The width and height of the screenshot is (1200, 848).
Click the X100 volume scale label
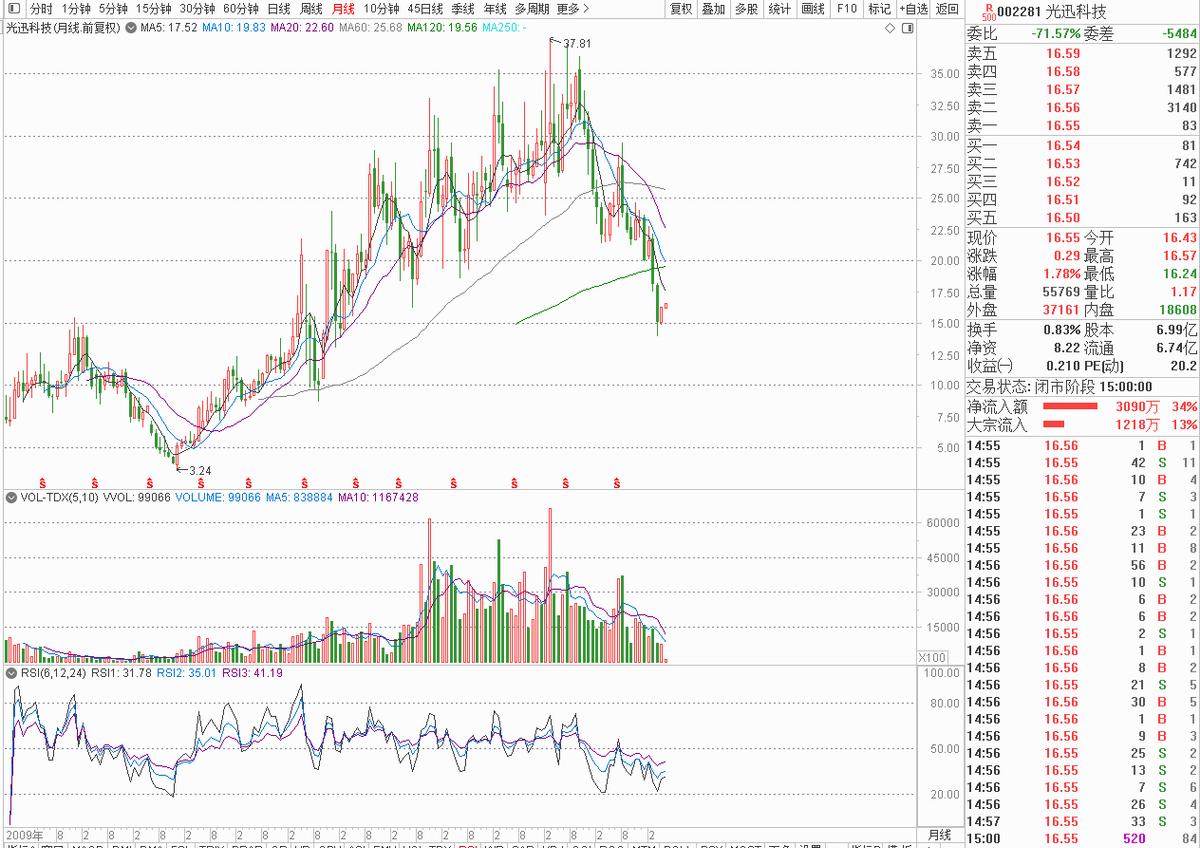tap(931, 657)
